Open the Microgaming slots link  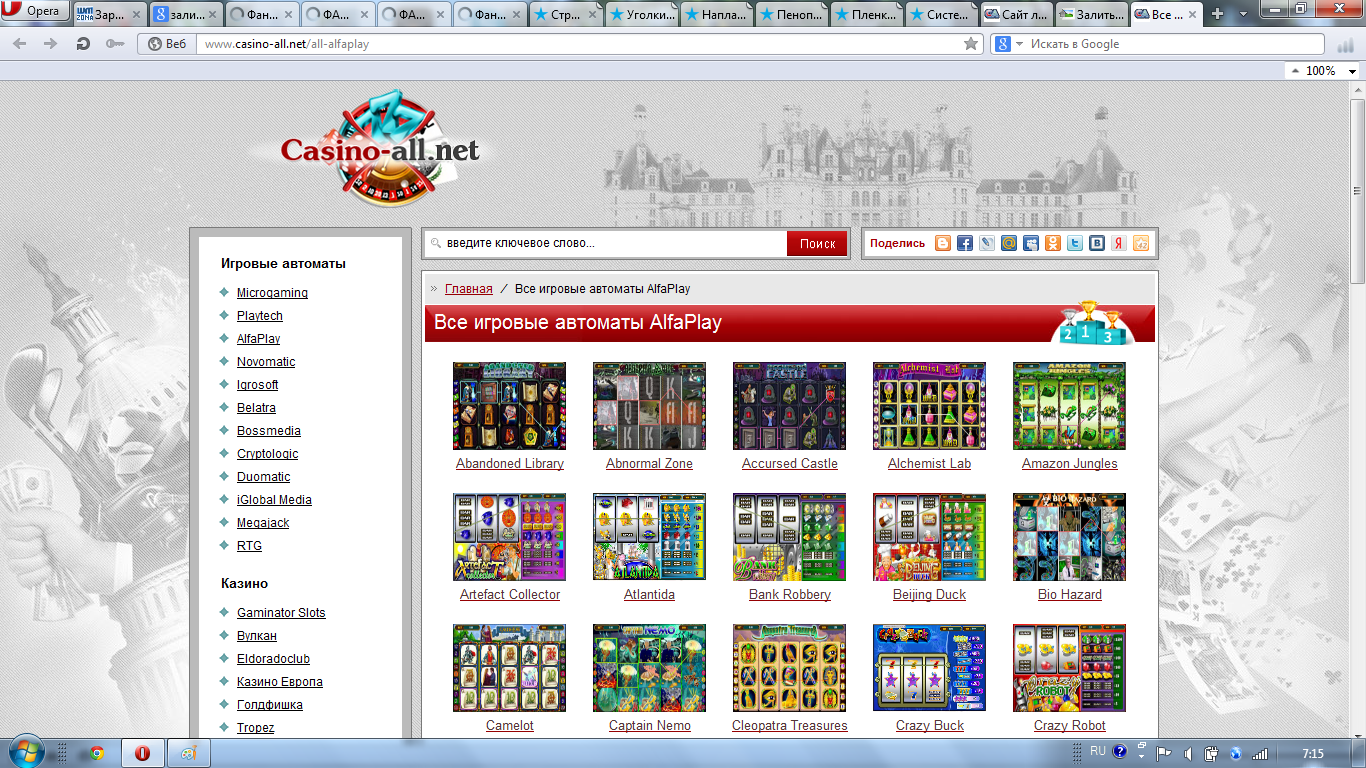[272, 293]
